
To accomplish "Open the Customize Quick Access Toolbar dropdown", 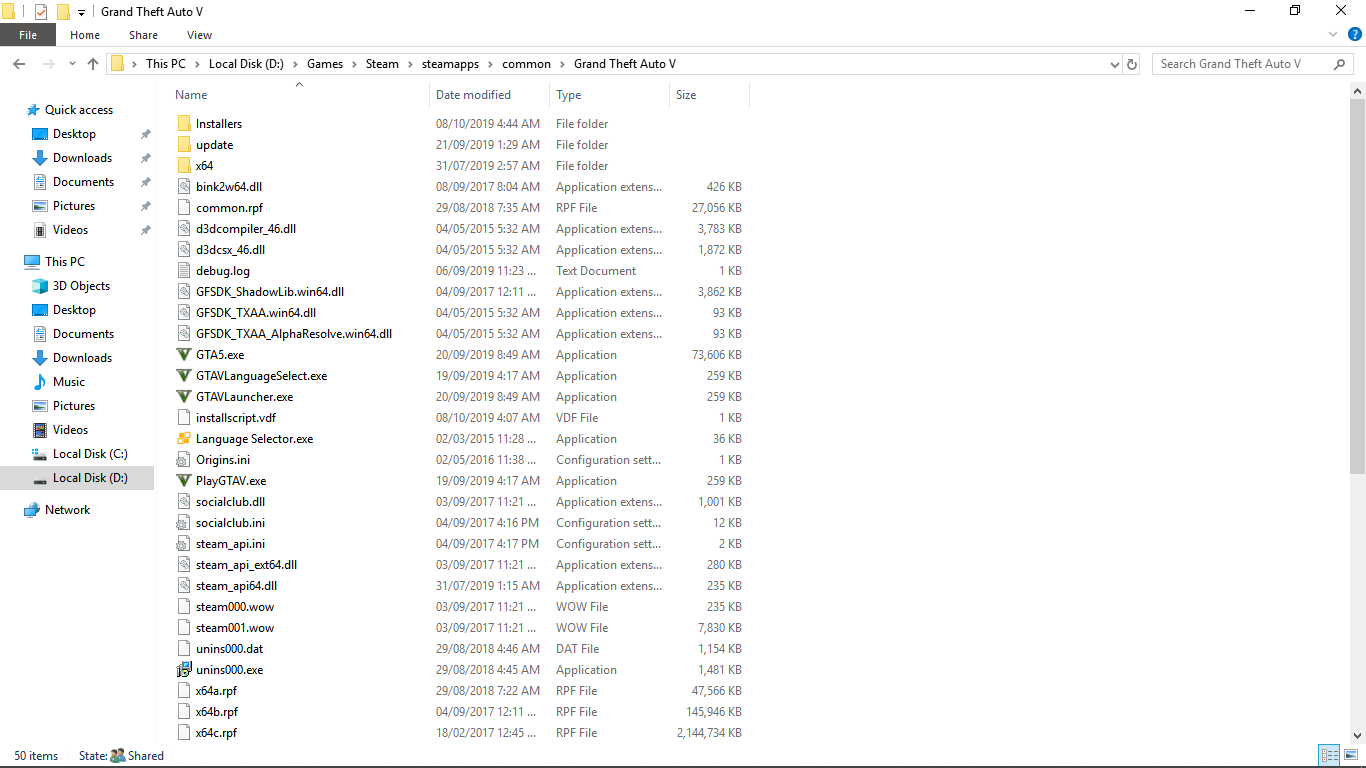I will 81,12.
